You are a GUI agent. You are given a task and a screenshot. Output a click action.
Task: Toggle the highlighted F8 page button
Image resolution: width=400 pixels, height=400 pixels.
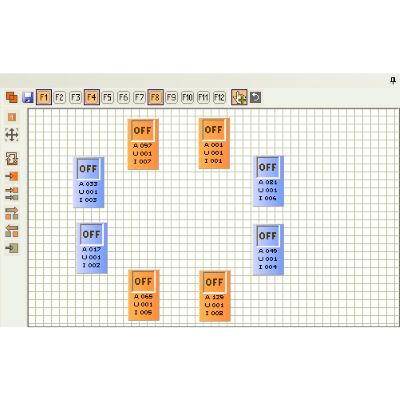coord(155,97)
